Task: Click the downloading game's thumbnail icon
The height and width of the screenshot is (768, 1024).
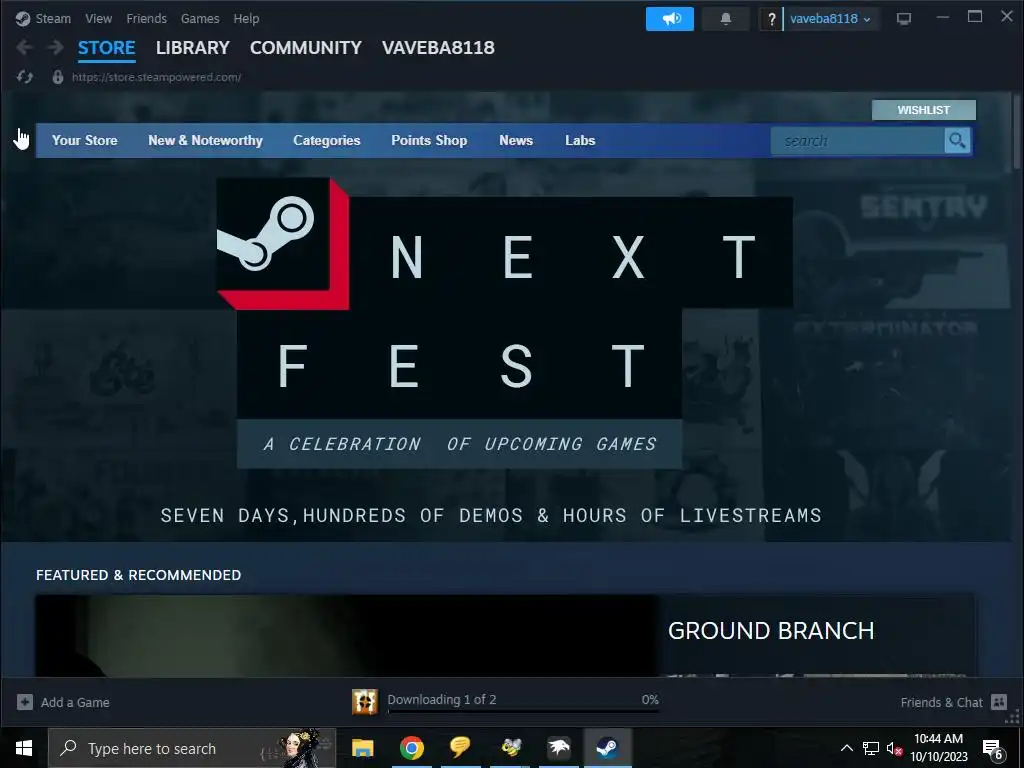Action: click(365, 701)
